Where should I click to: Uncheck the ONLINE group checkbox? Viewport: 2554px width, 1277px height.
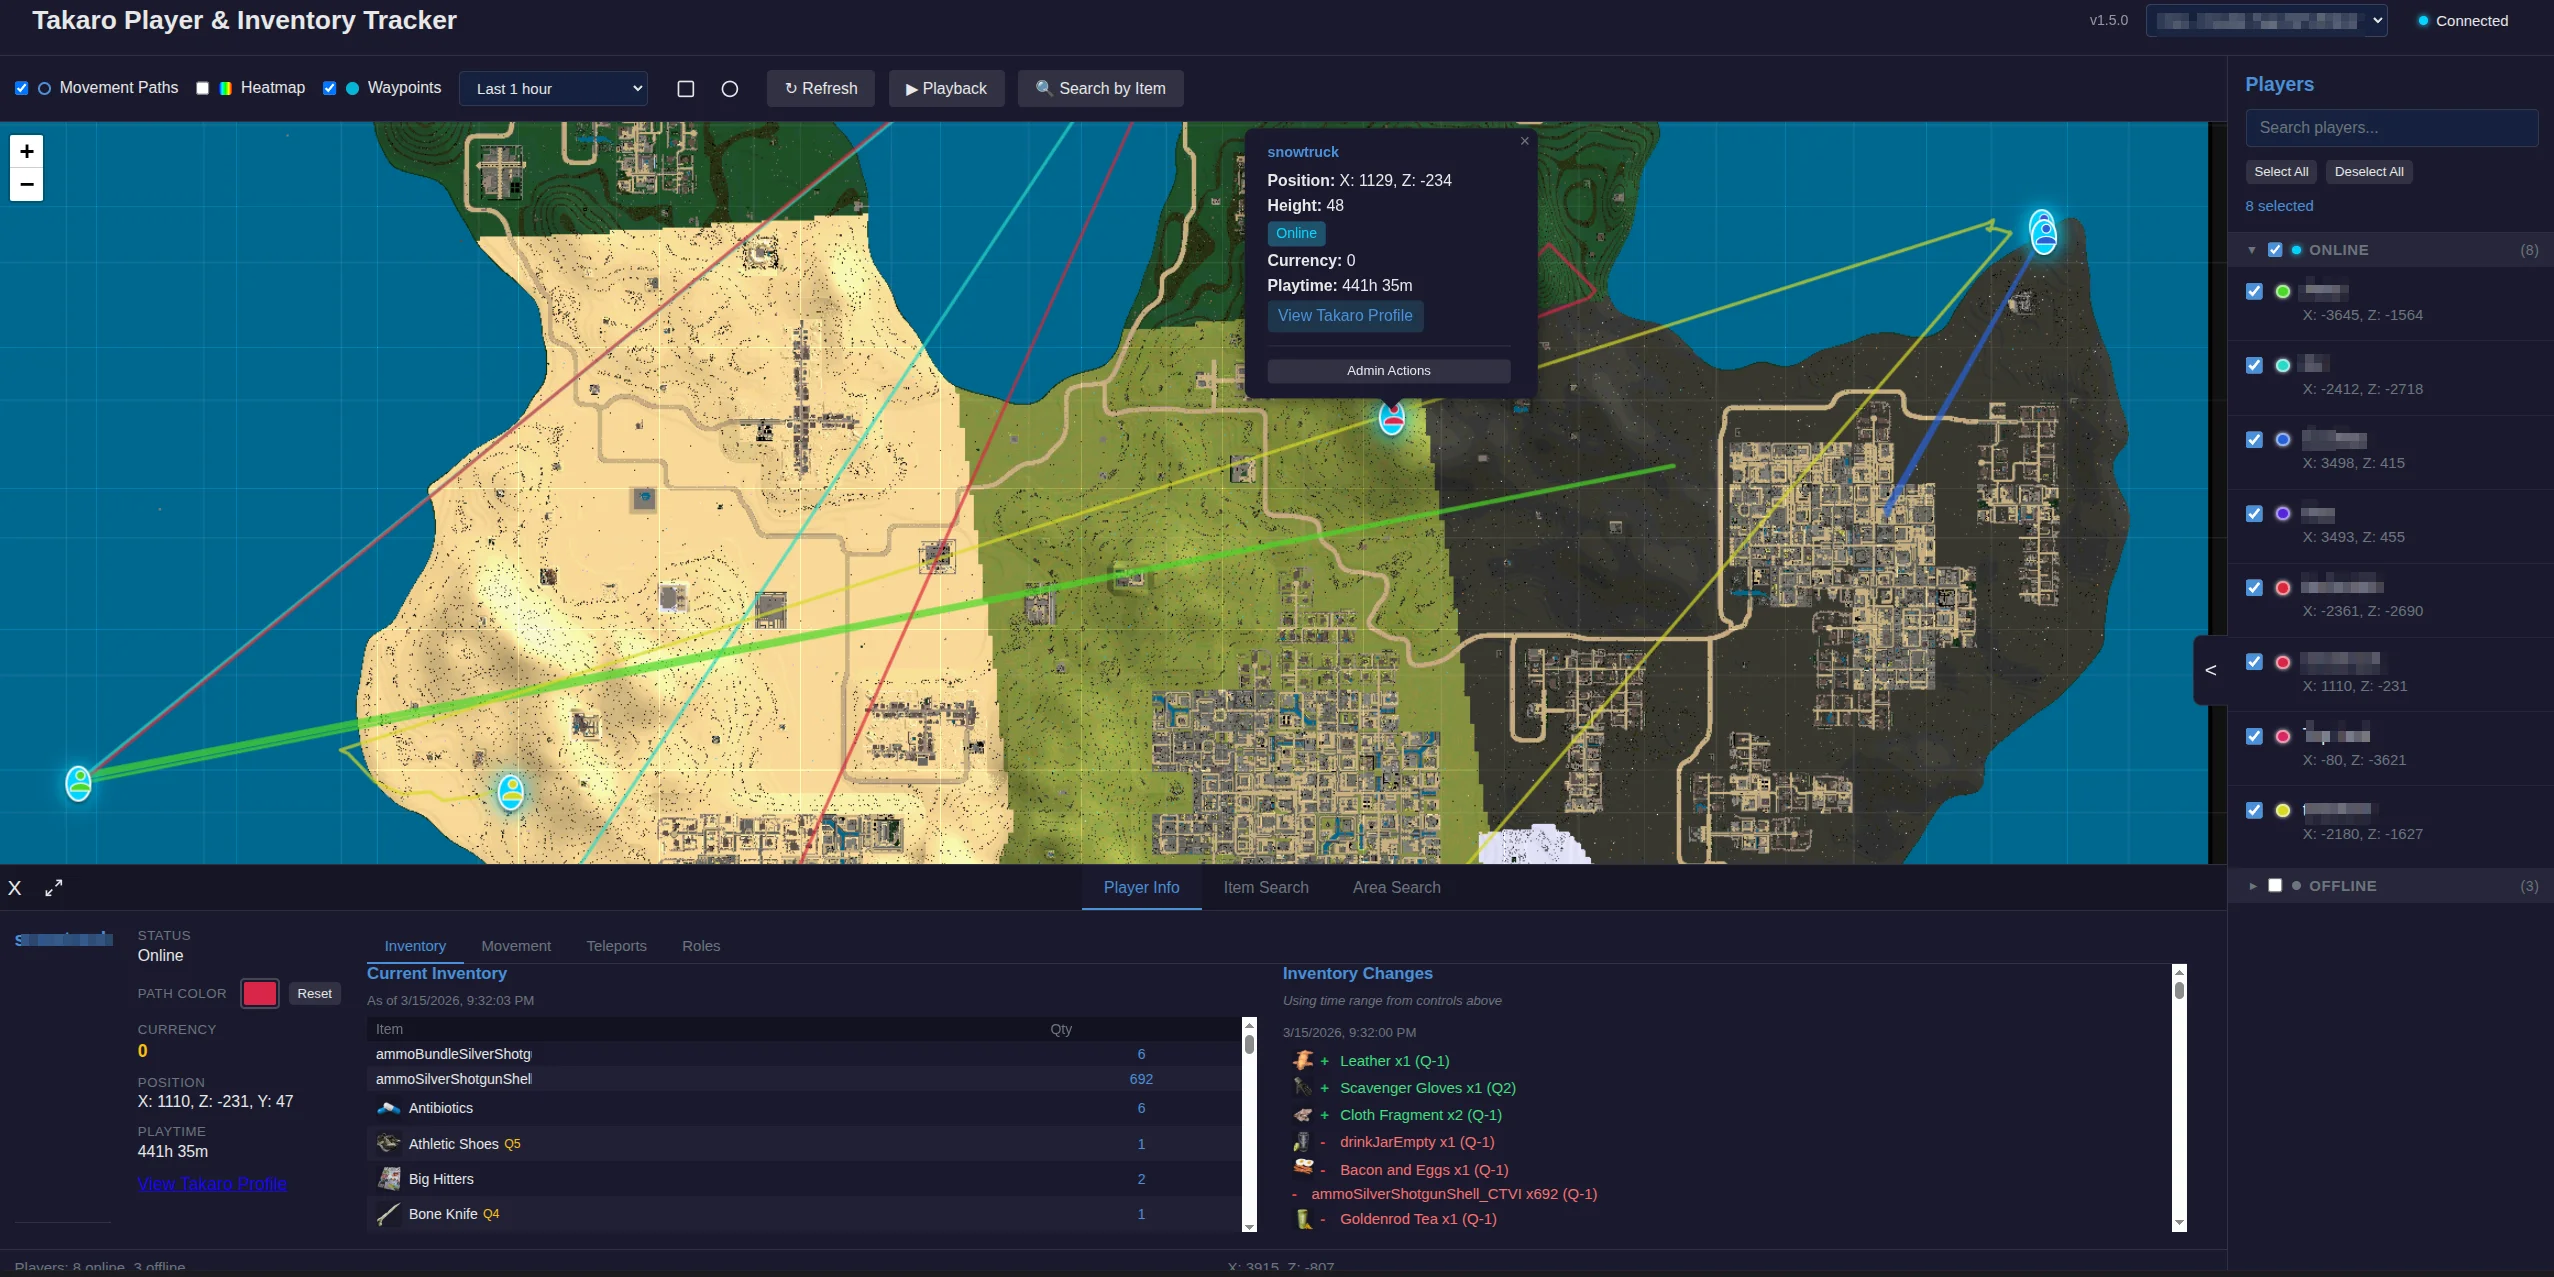pos(2274,249)
